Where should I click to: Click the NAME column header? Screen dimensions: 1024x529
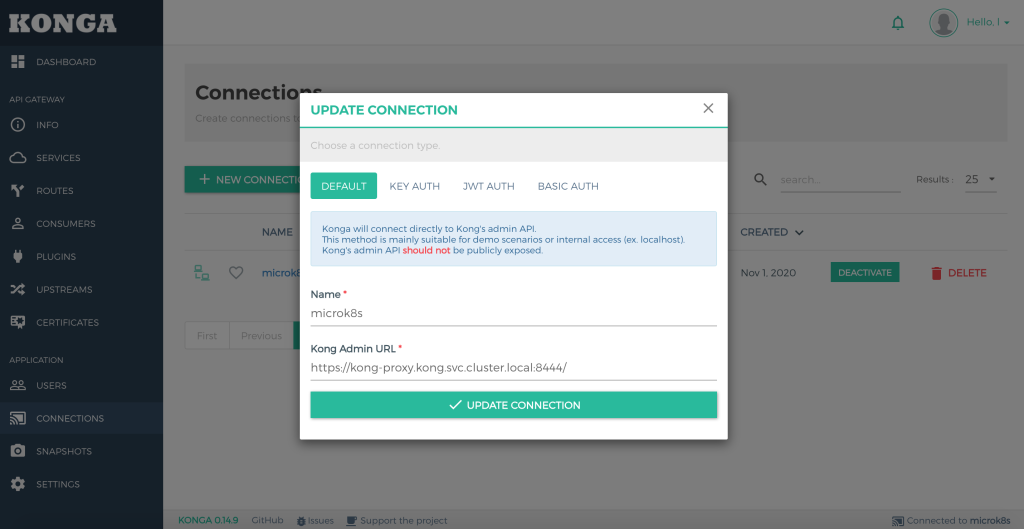pyautogui.click(x=277, y=232)
